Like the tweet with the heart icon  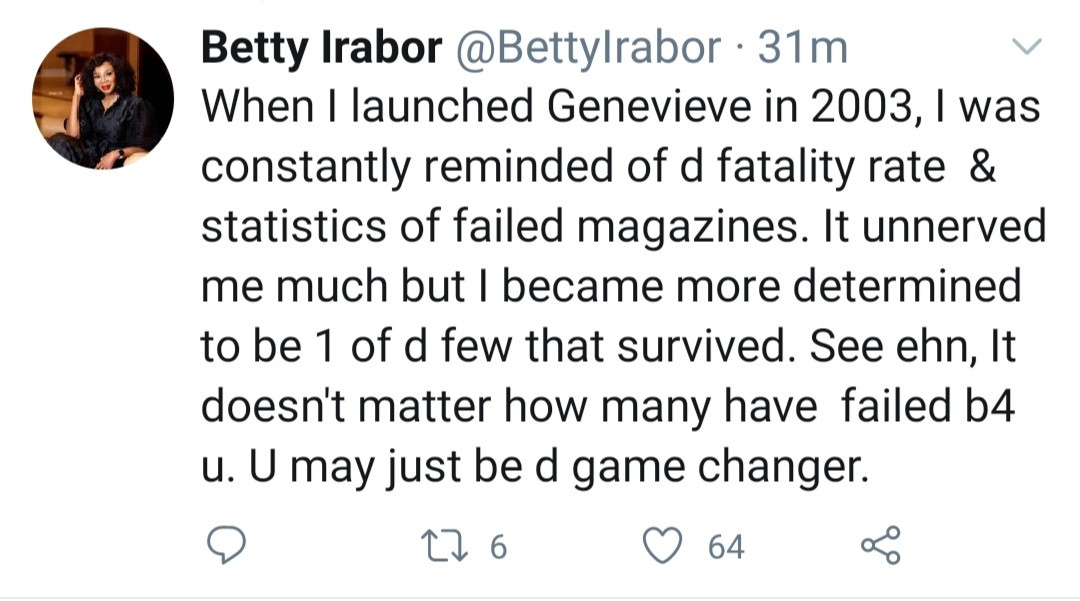click(659, 545)
